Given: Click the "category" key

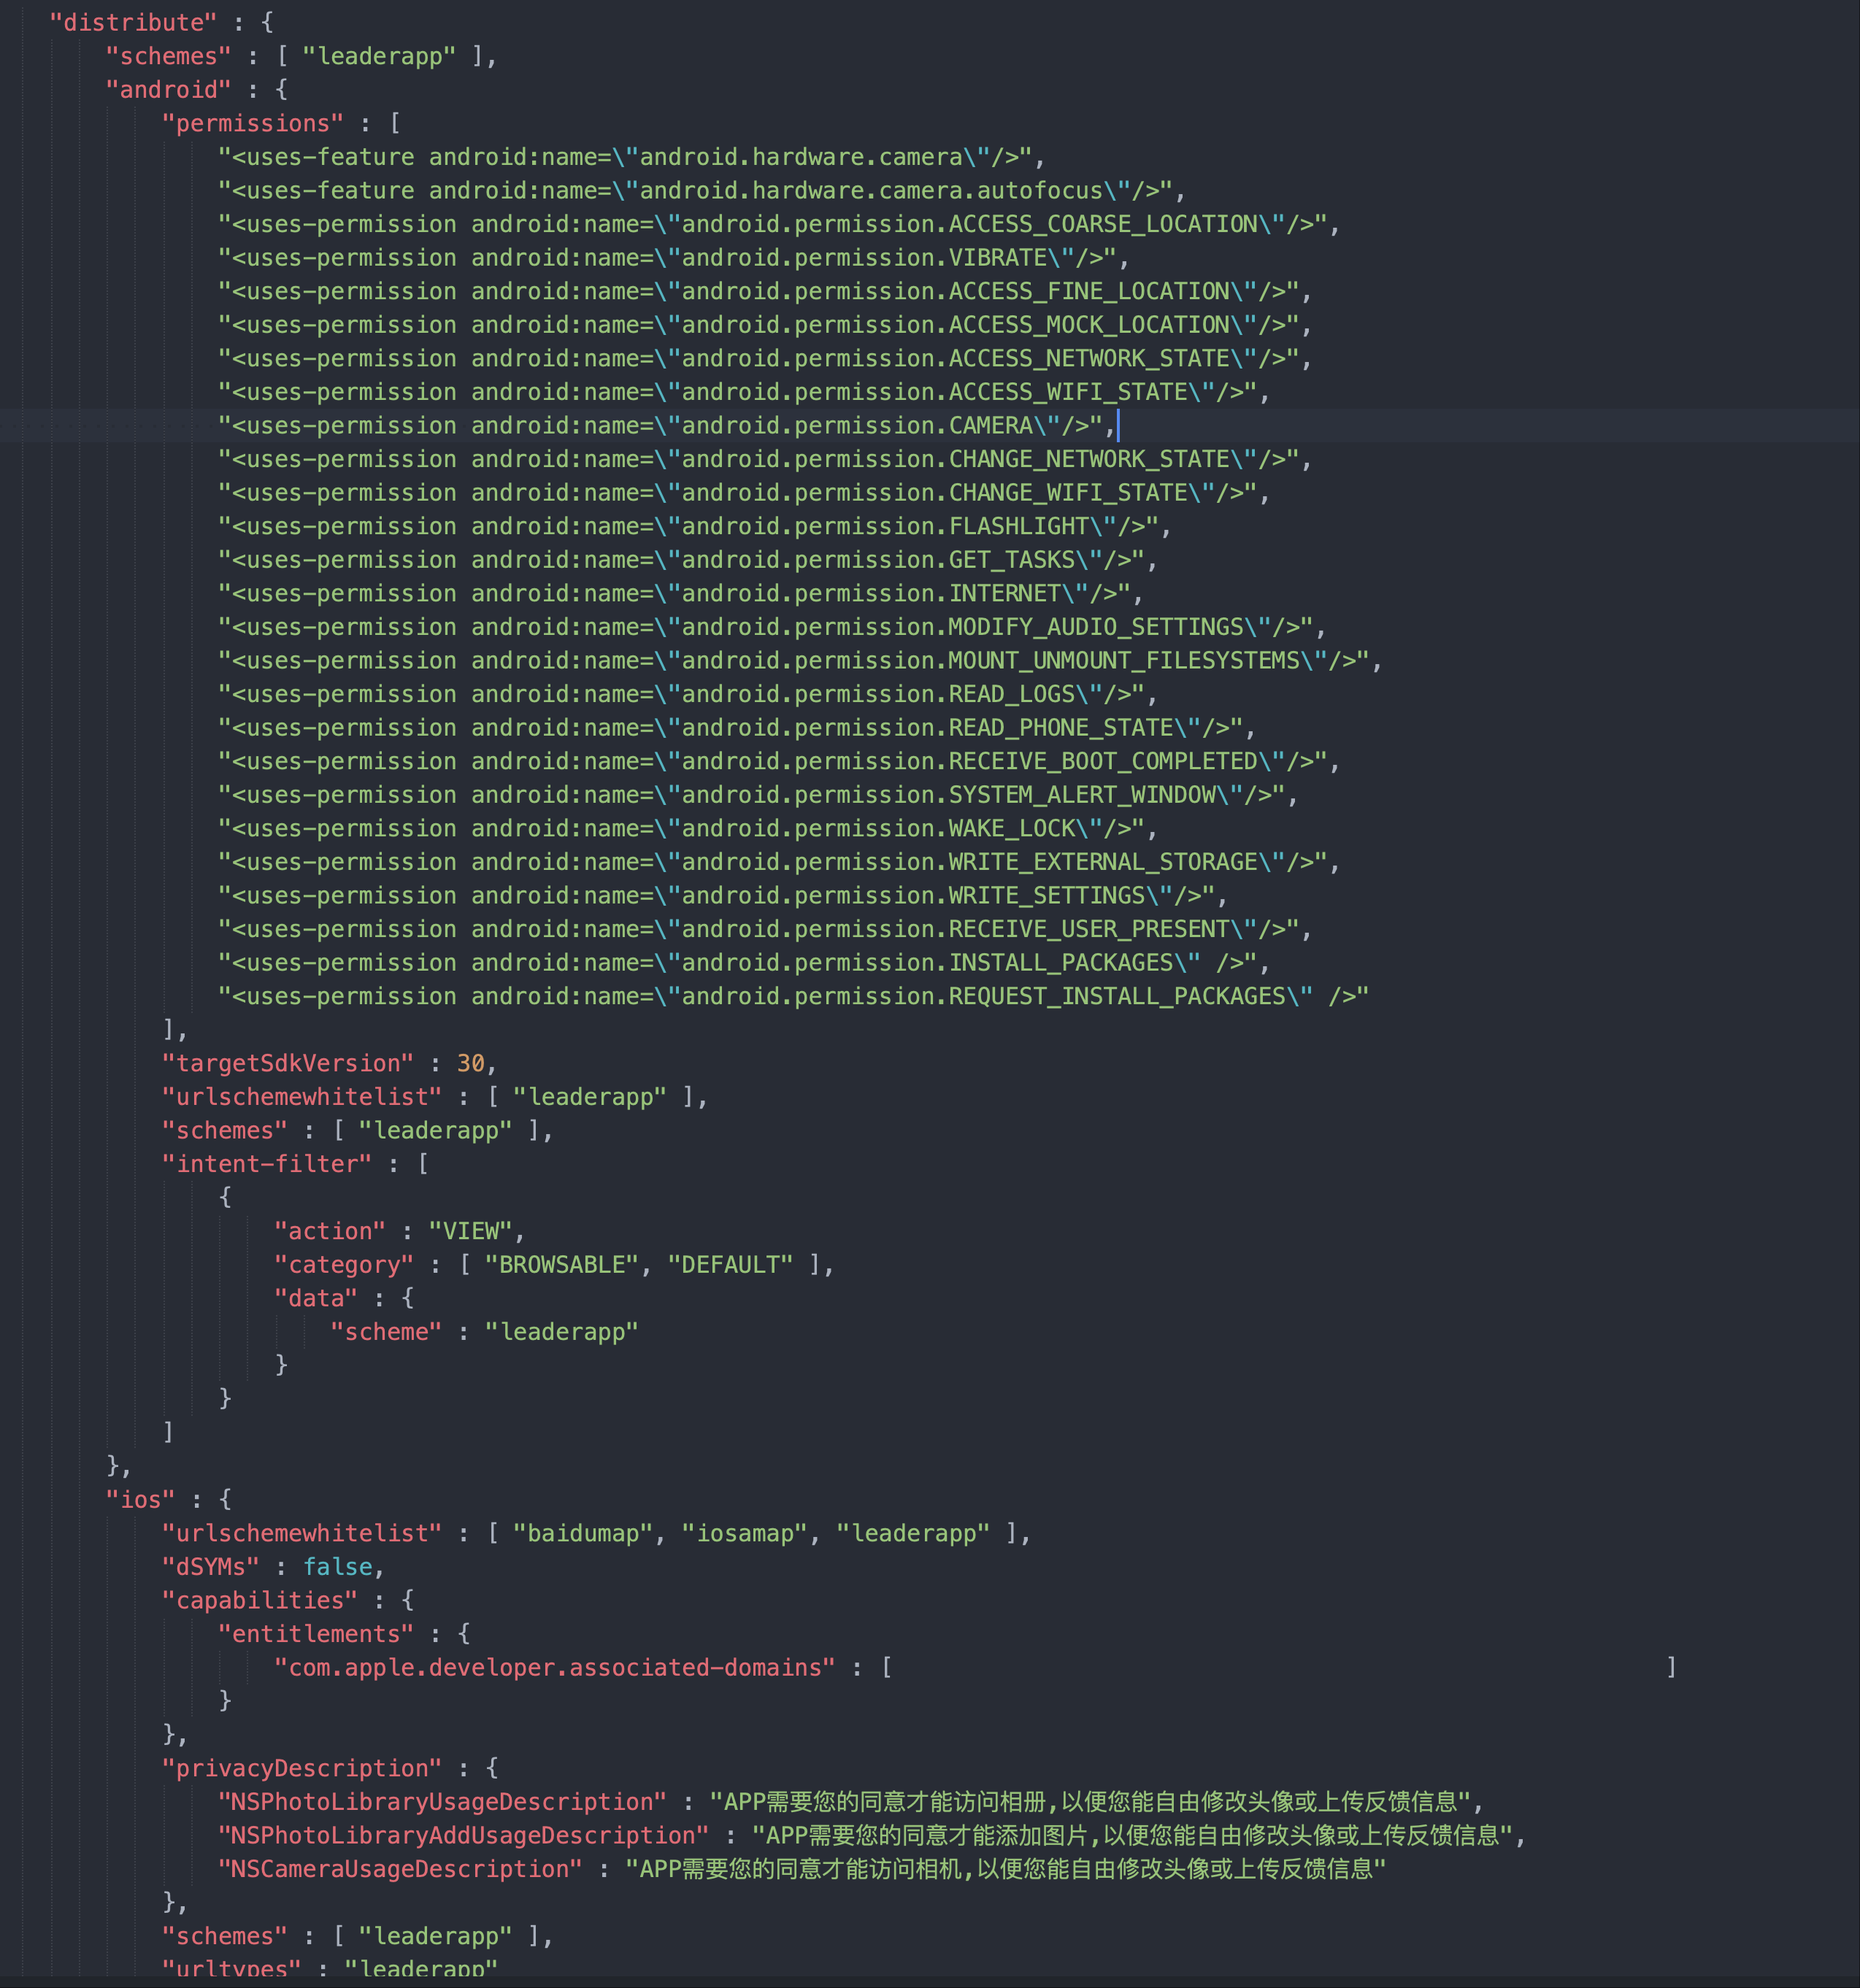Looking at the screenshot, I should [343, 1265].
